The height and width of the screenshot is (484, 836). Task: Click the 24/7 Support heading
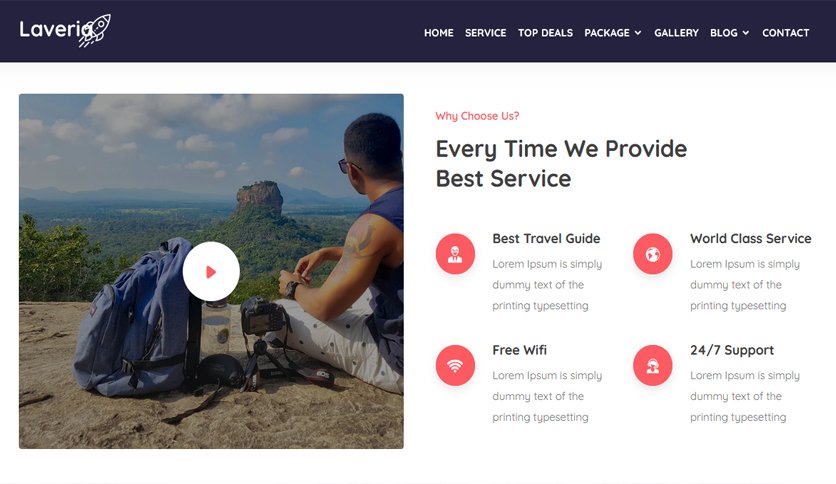[732, 350]
